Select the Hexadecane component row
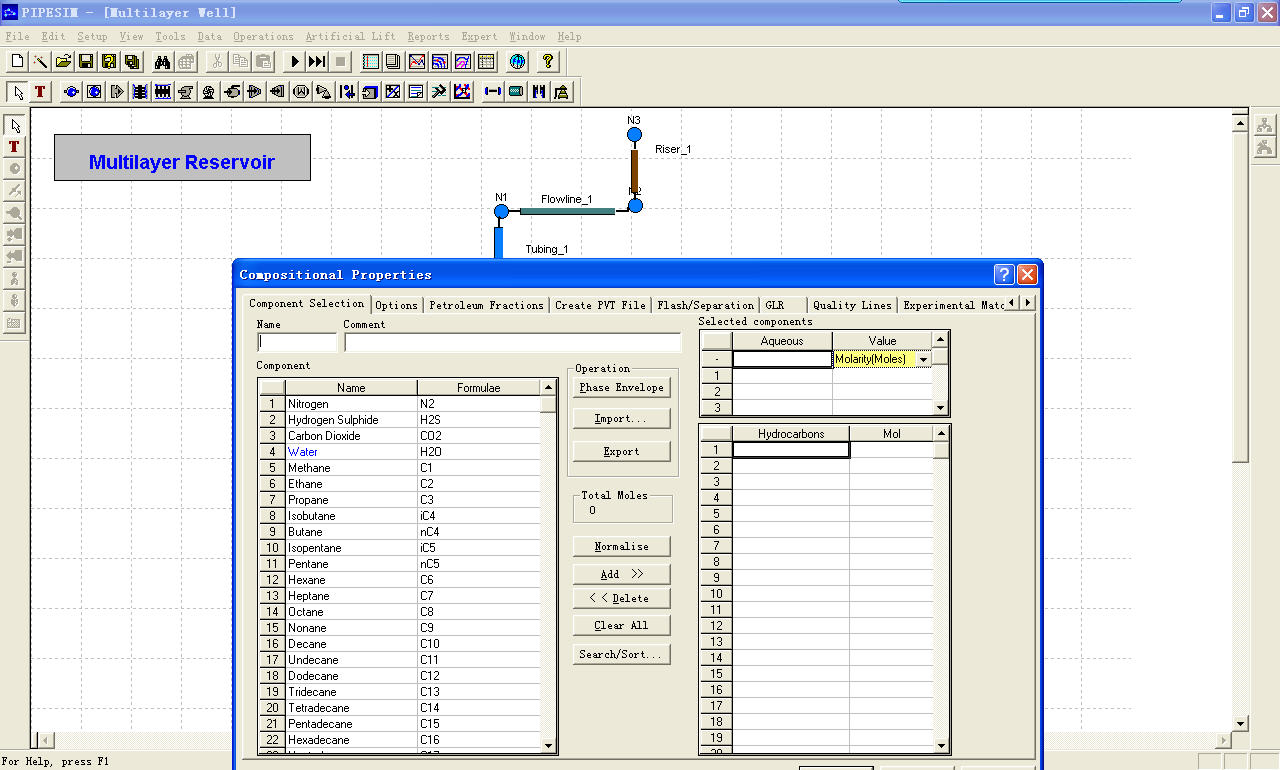 (400, 740)
